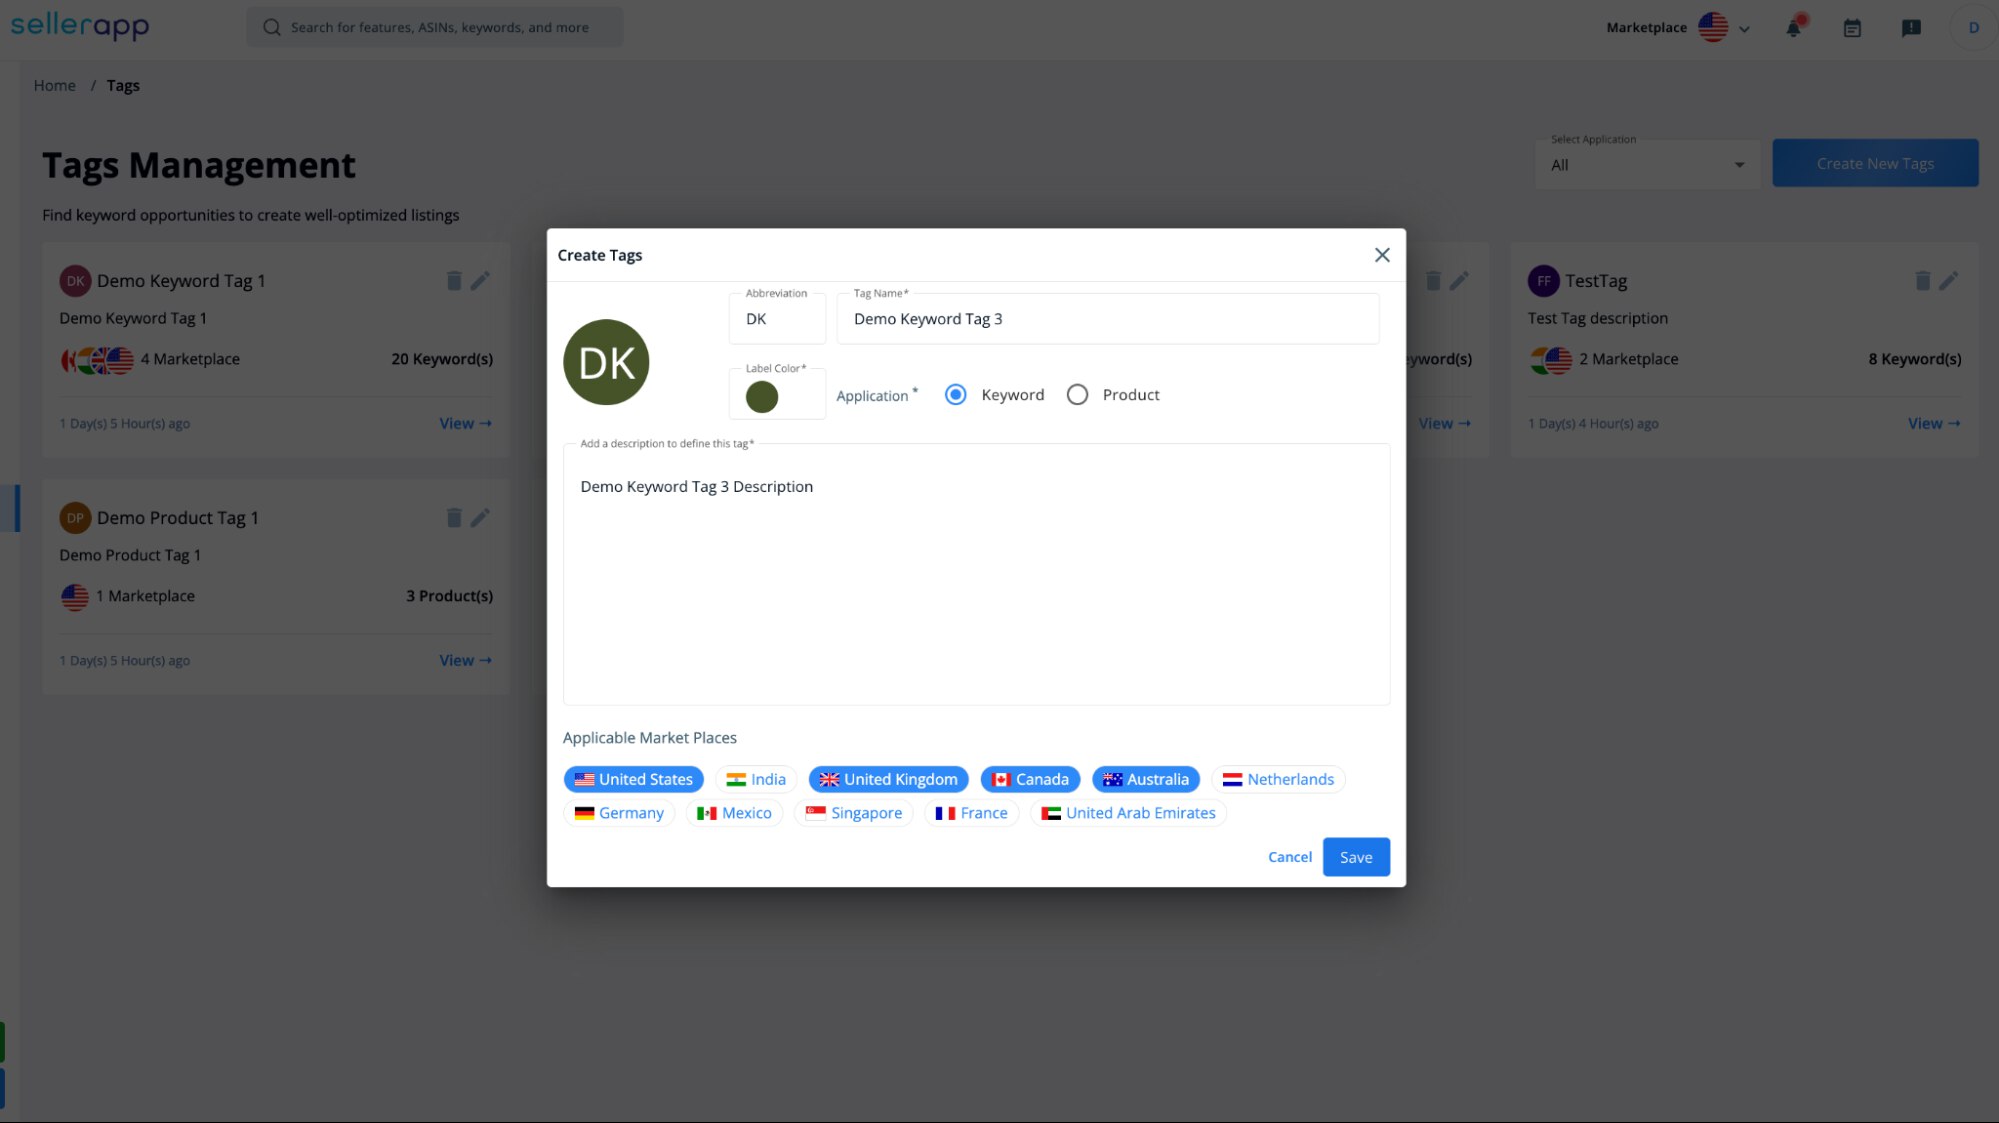Toggle the Singapore marketplace chip
Viewport: 1999px width, 1123px height.
[x=854, y=813]
